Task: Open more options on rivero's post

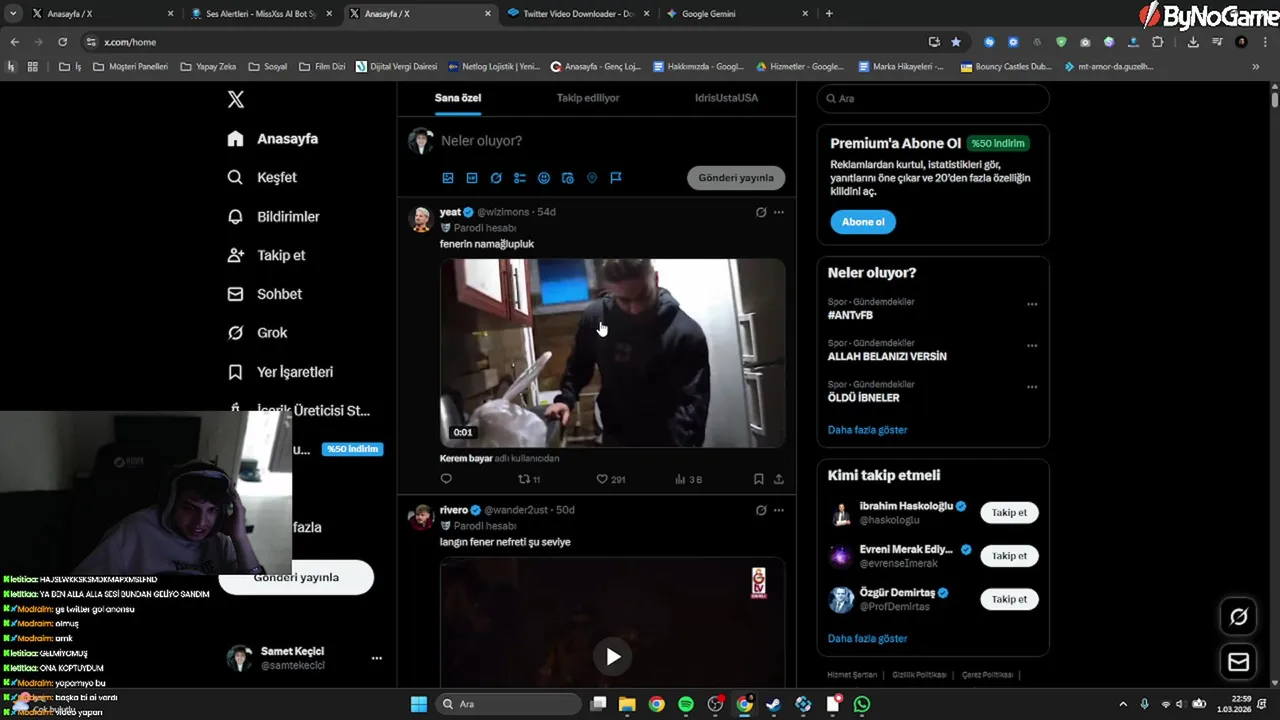Action: pyautogui.click(x=779, y=510)
